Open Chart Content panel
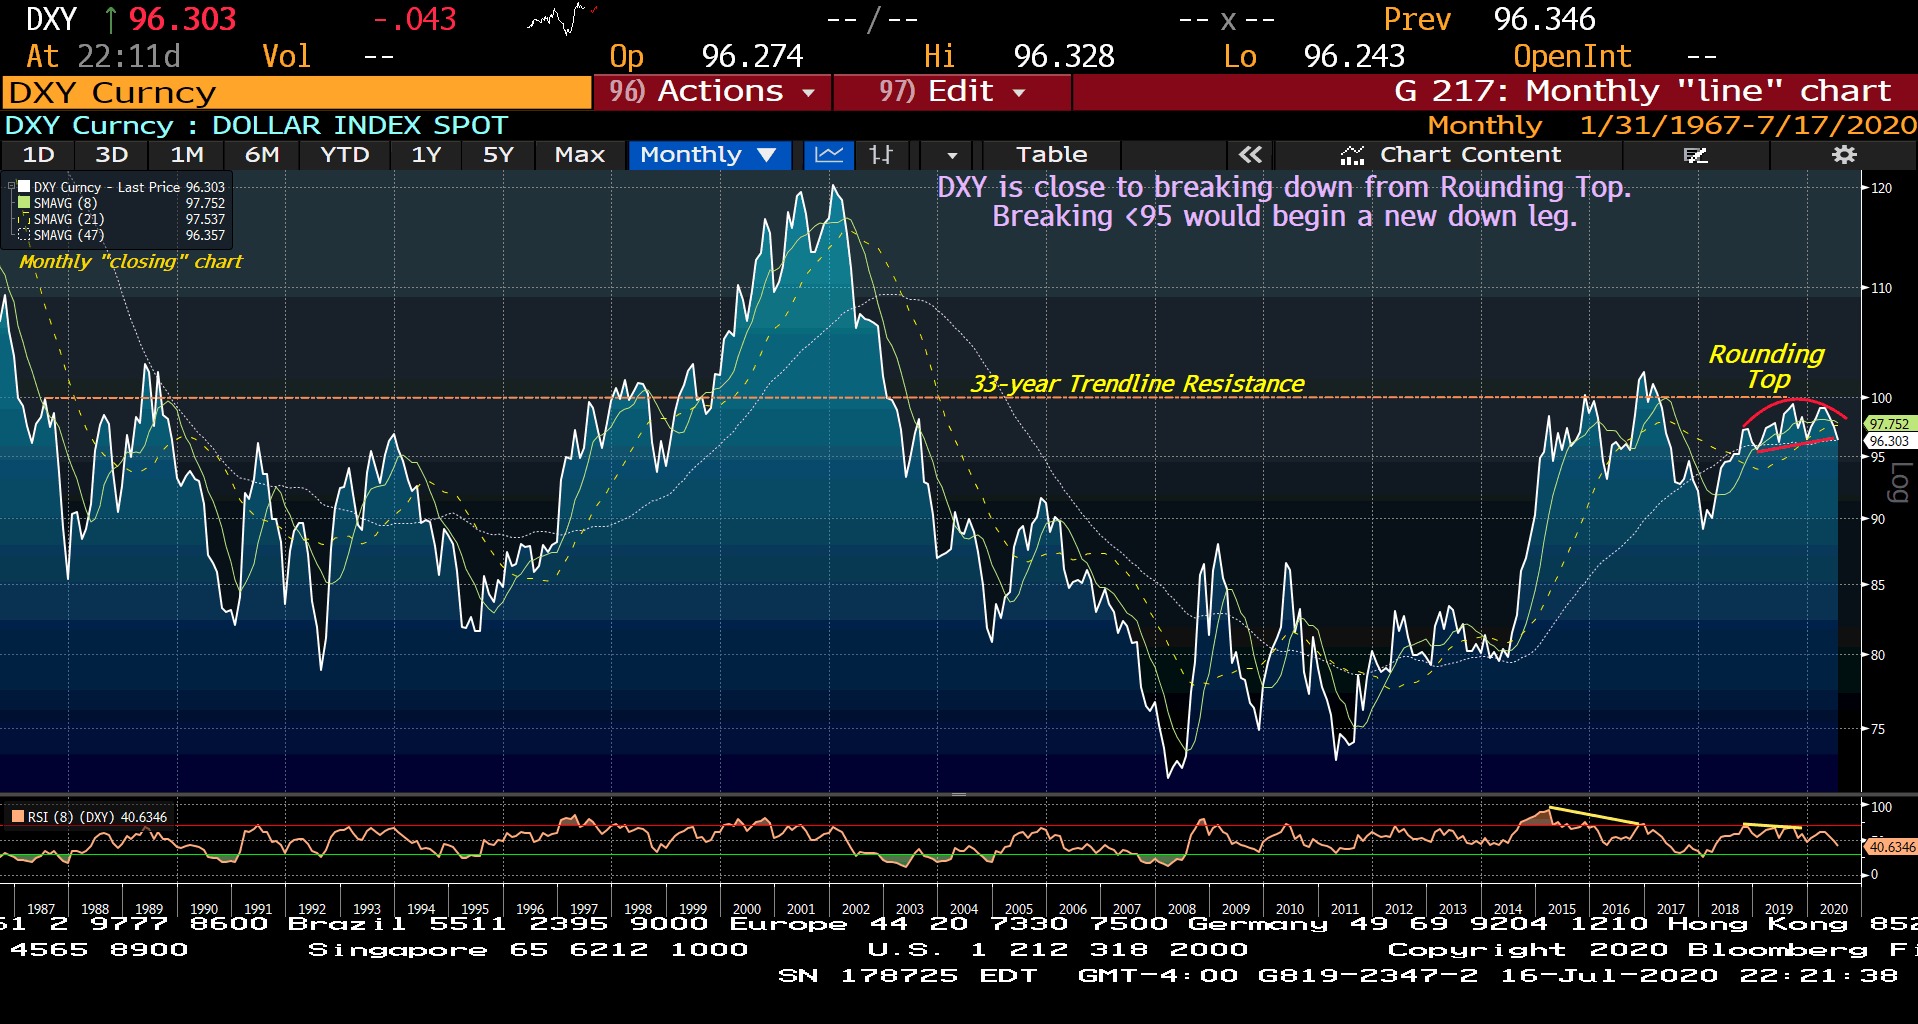This screenshot has width=1918, height=1024. click(1450, 155)
